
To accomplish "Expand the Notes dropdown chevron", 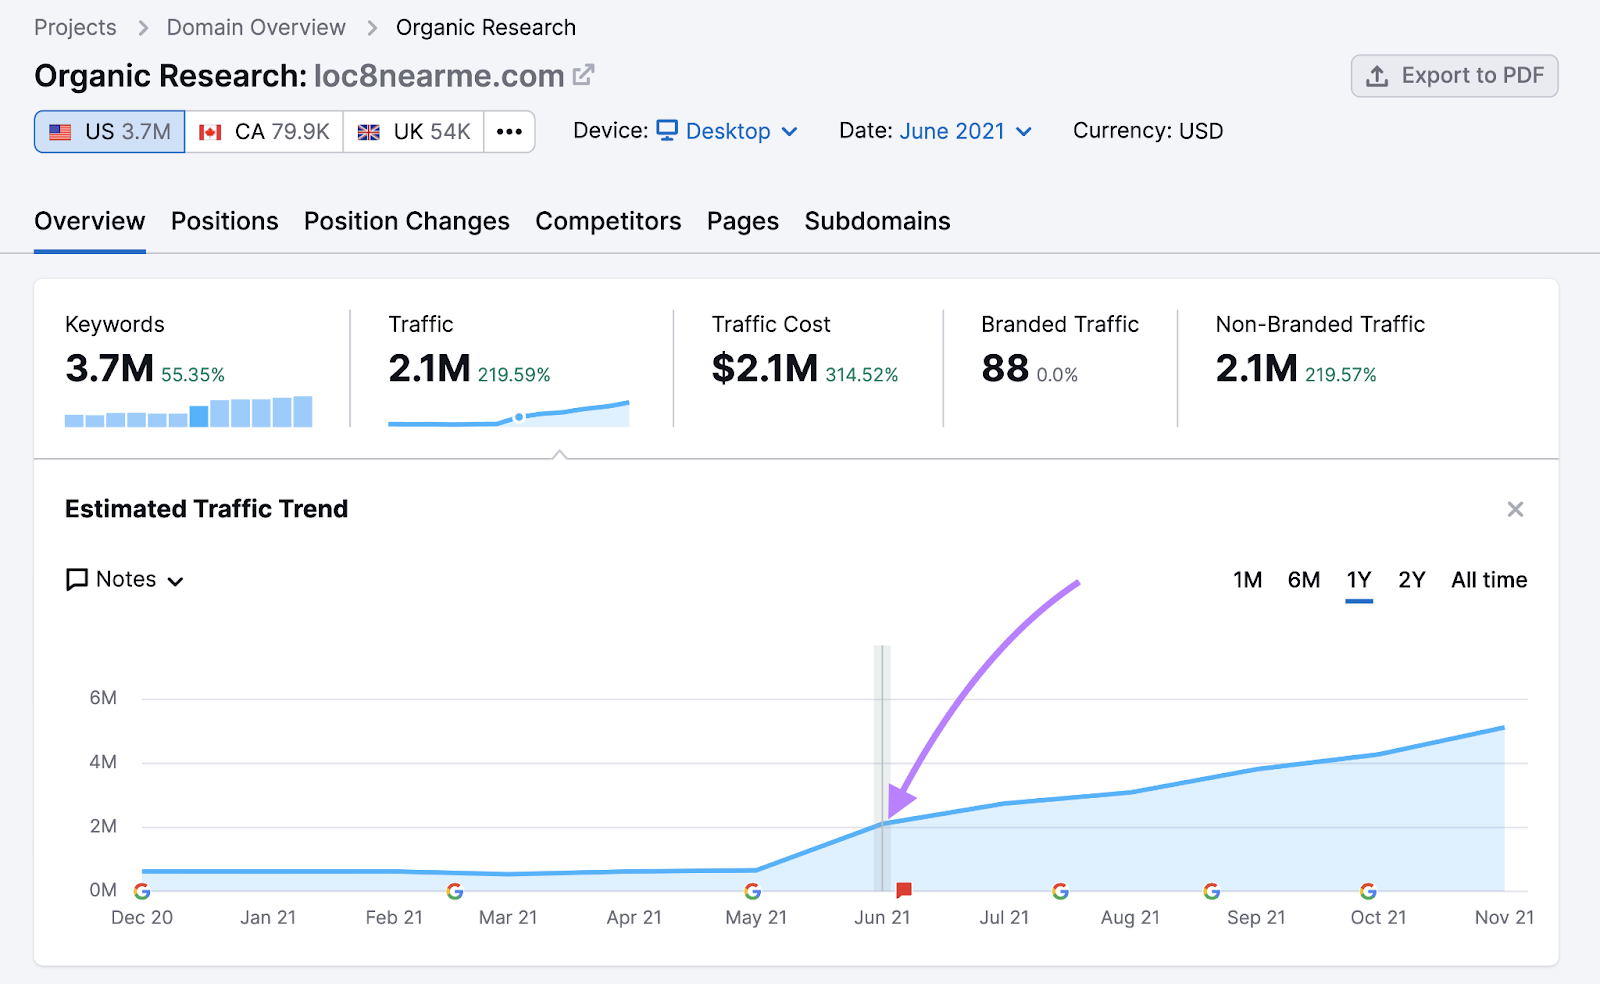I will click(176, 581).
